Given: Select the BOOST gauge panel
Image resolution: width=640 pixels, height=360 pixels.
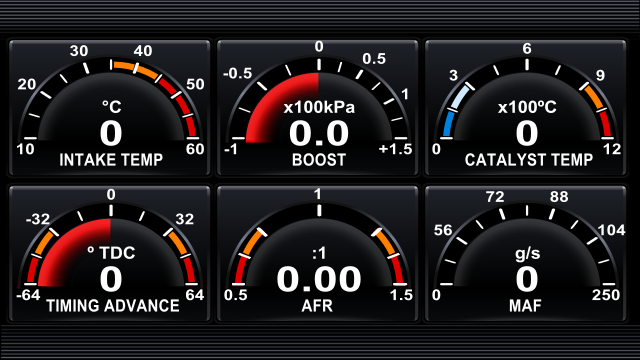Looking at the screenshot, I should click(318, 108).
